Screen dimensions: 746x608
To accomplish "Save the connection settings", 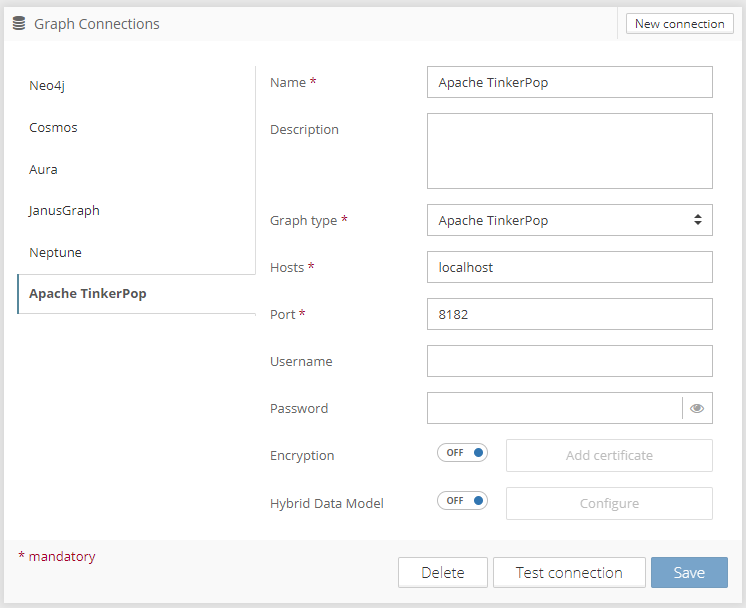I will point(689,573).
